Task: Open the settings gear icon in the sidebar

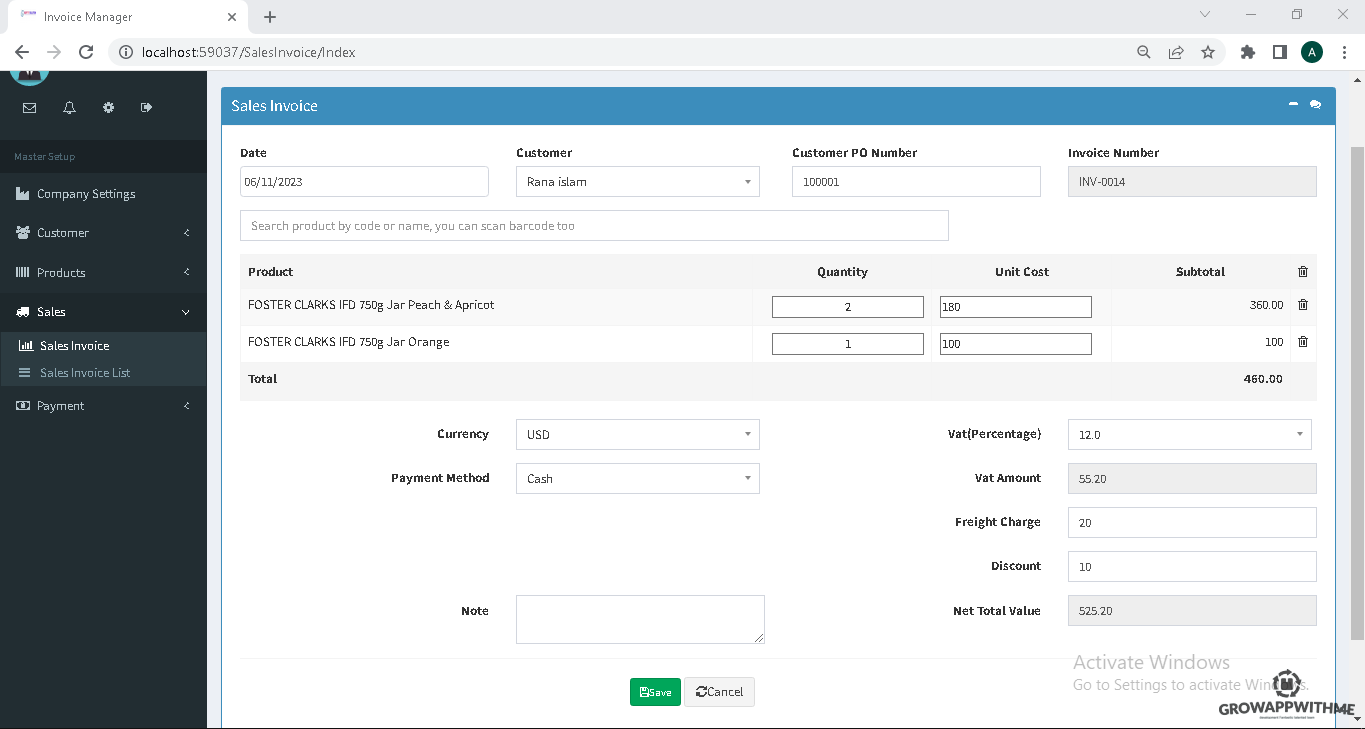Action: pos(107,107)
